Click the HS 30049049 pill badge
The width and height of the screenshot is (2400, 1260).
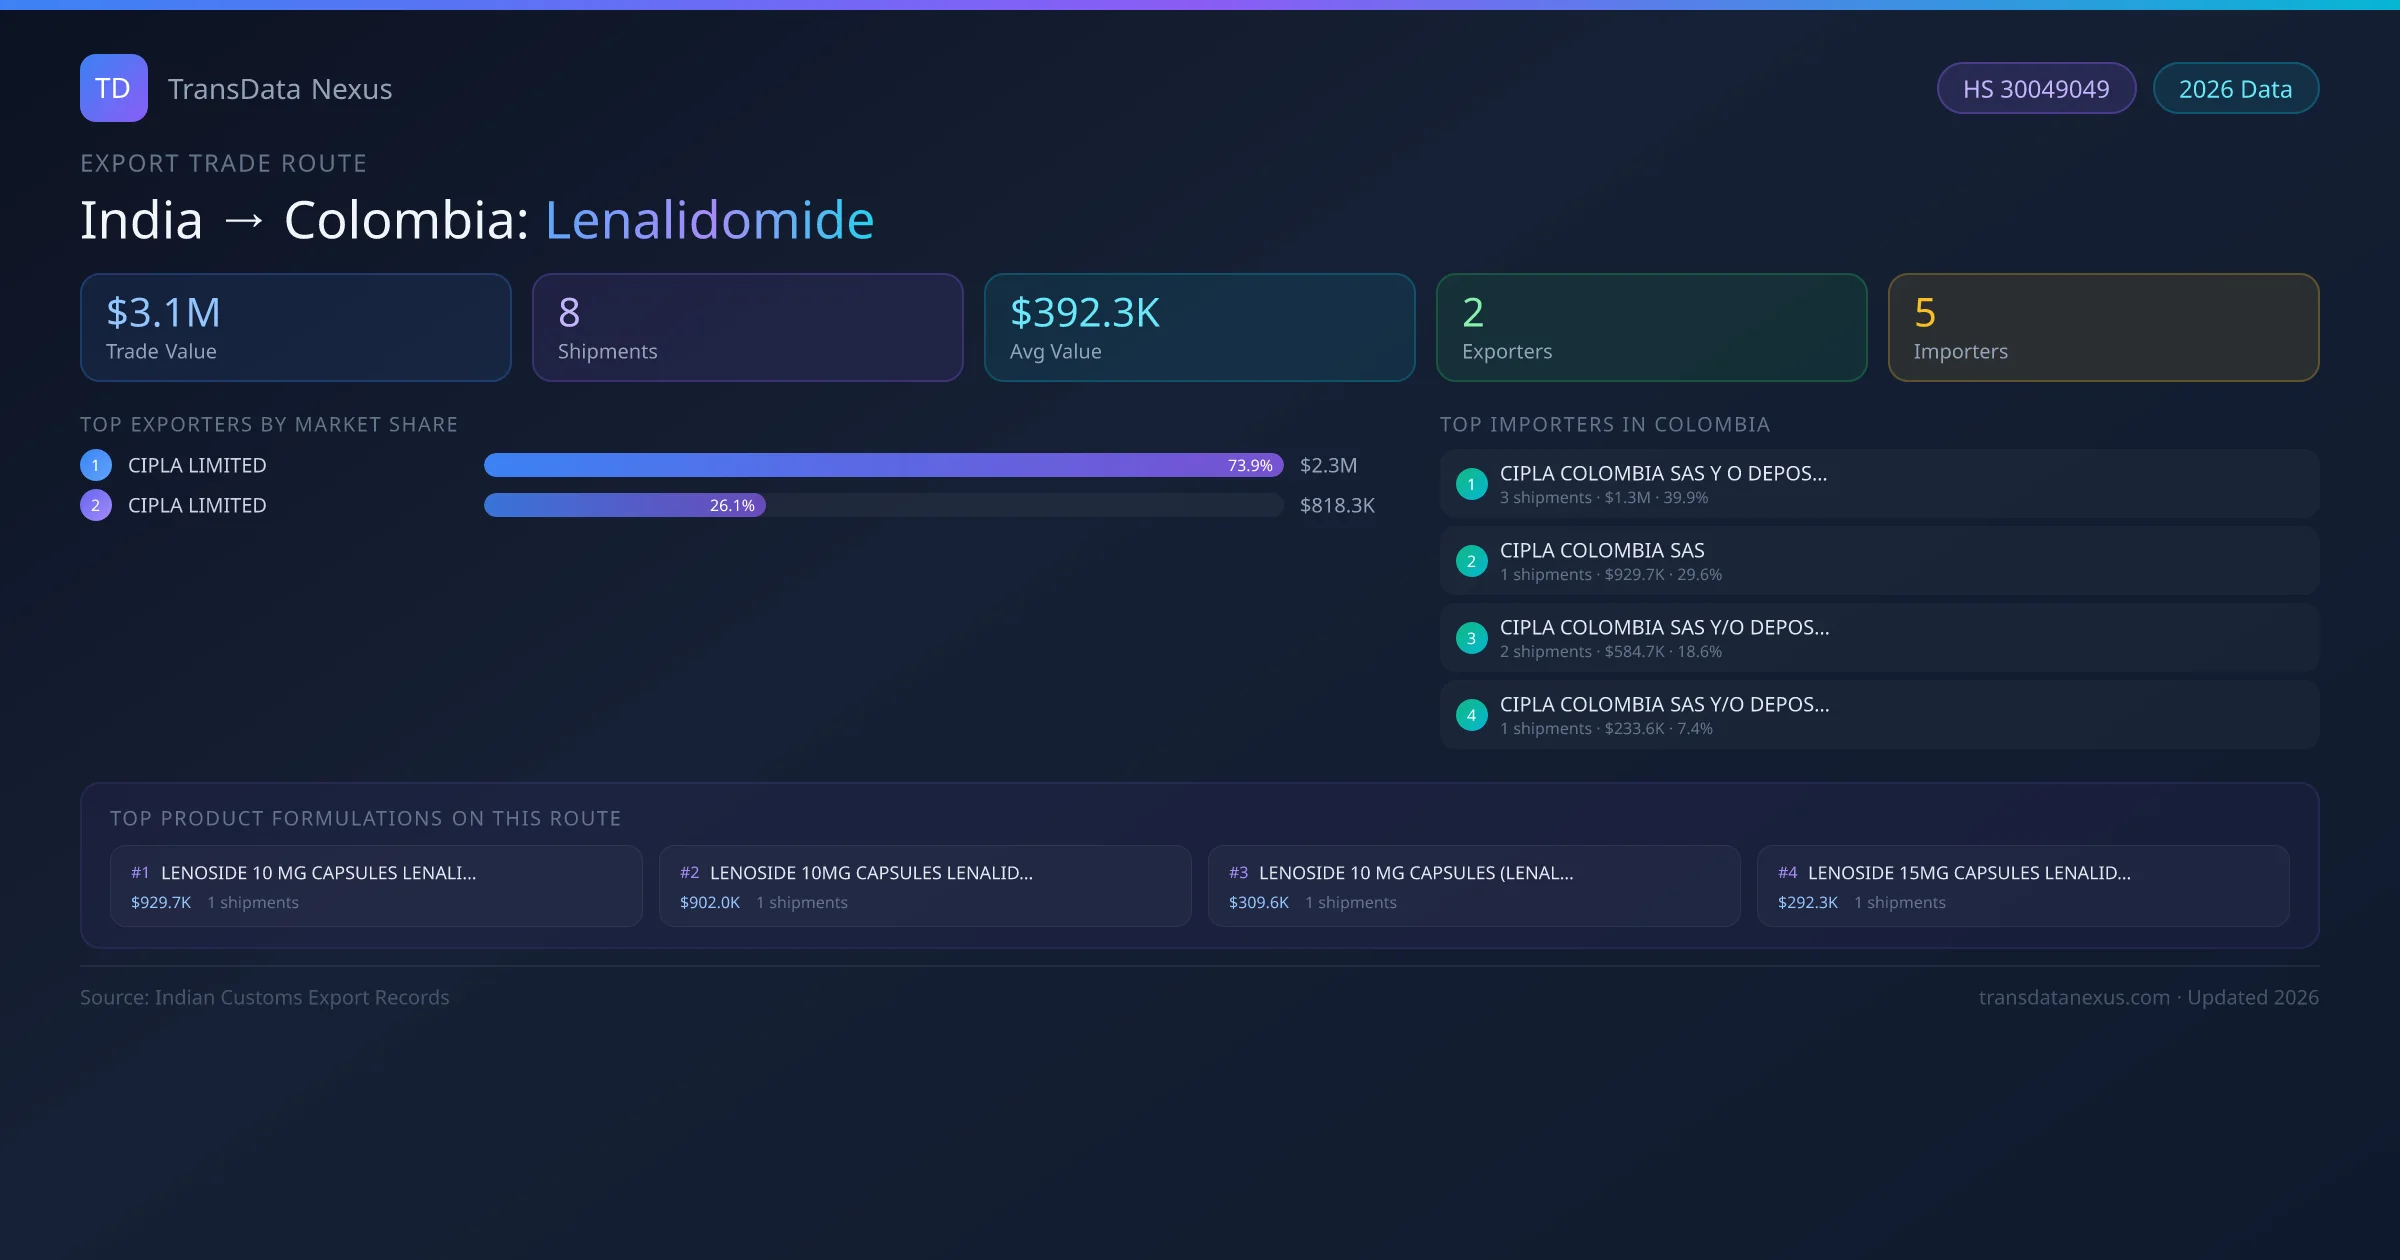tap(2036, 89)
